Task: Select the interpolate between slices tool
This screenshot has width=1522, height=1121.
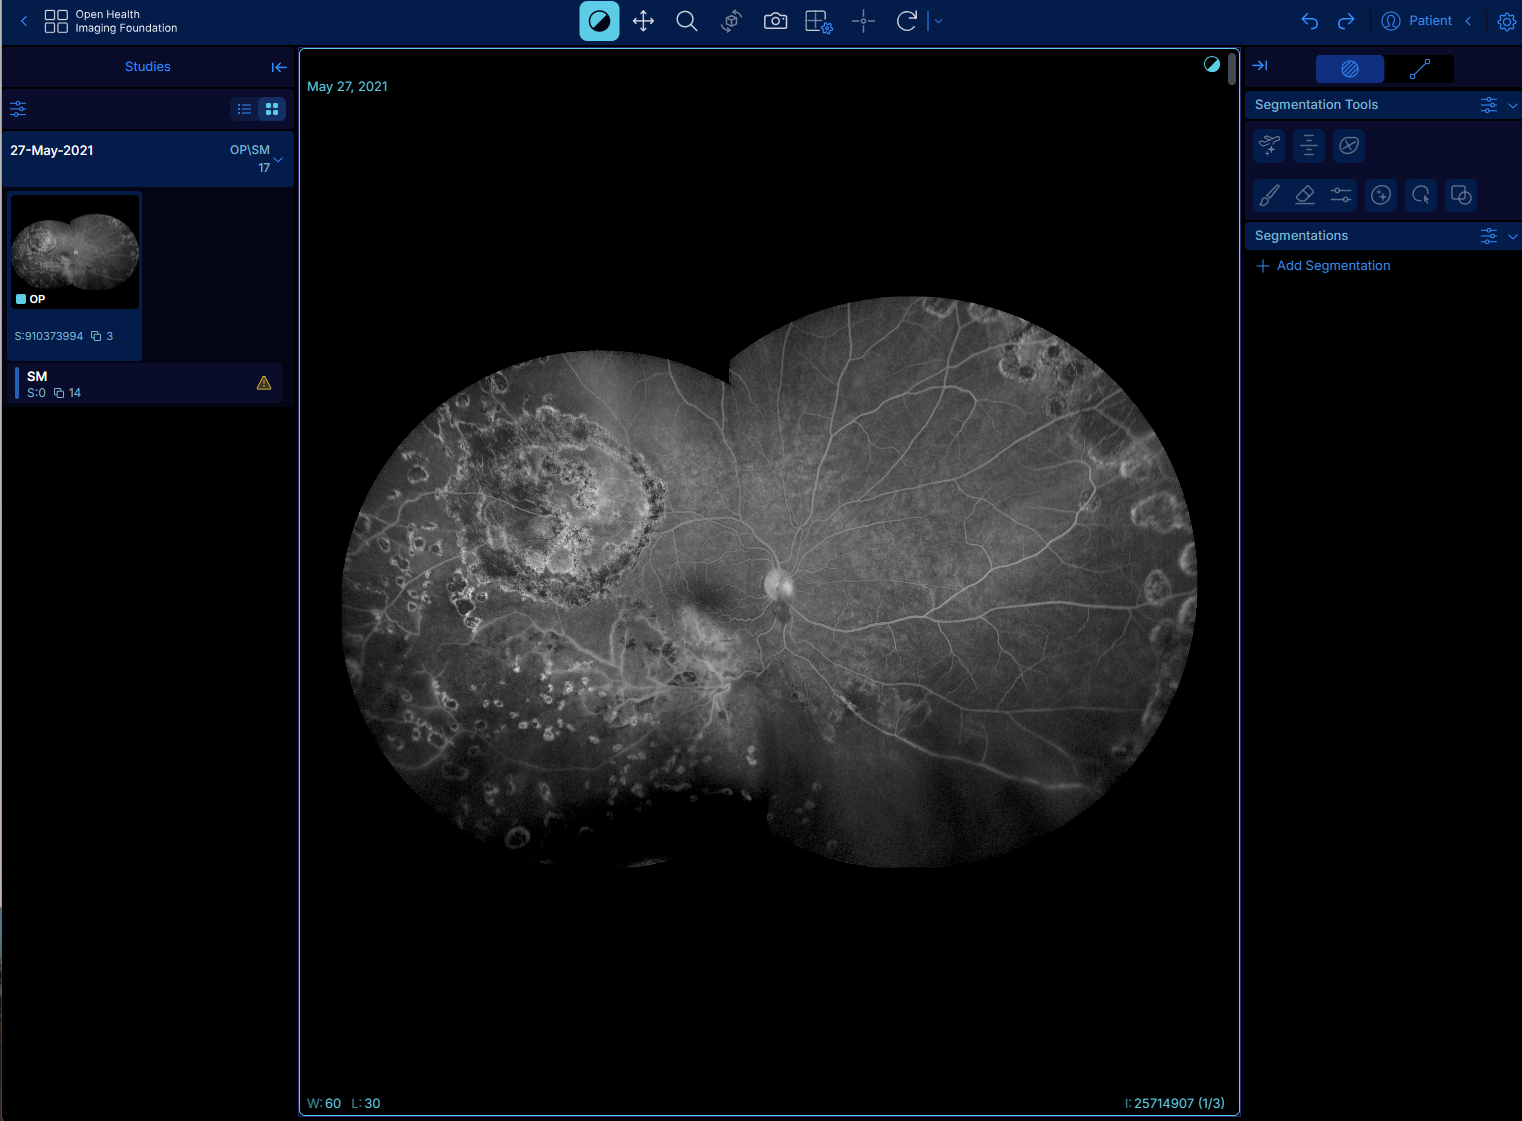Action: pos(1309,146)
